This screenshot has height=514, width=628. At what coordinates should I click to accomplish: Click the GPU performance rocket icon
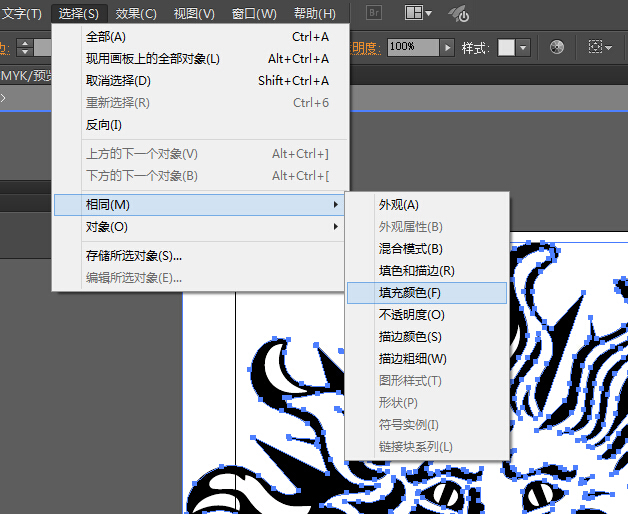(459, 14)
